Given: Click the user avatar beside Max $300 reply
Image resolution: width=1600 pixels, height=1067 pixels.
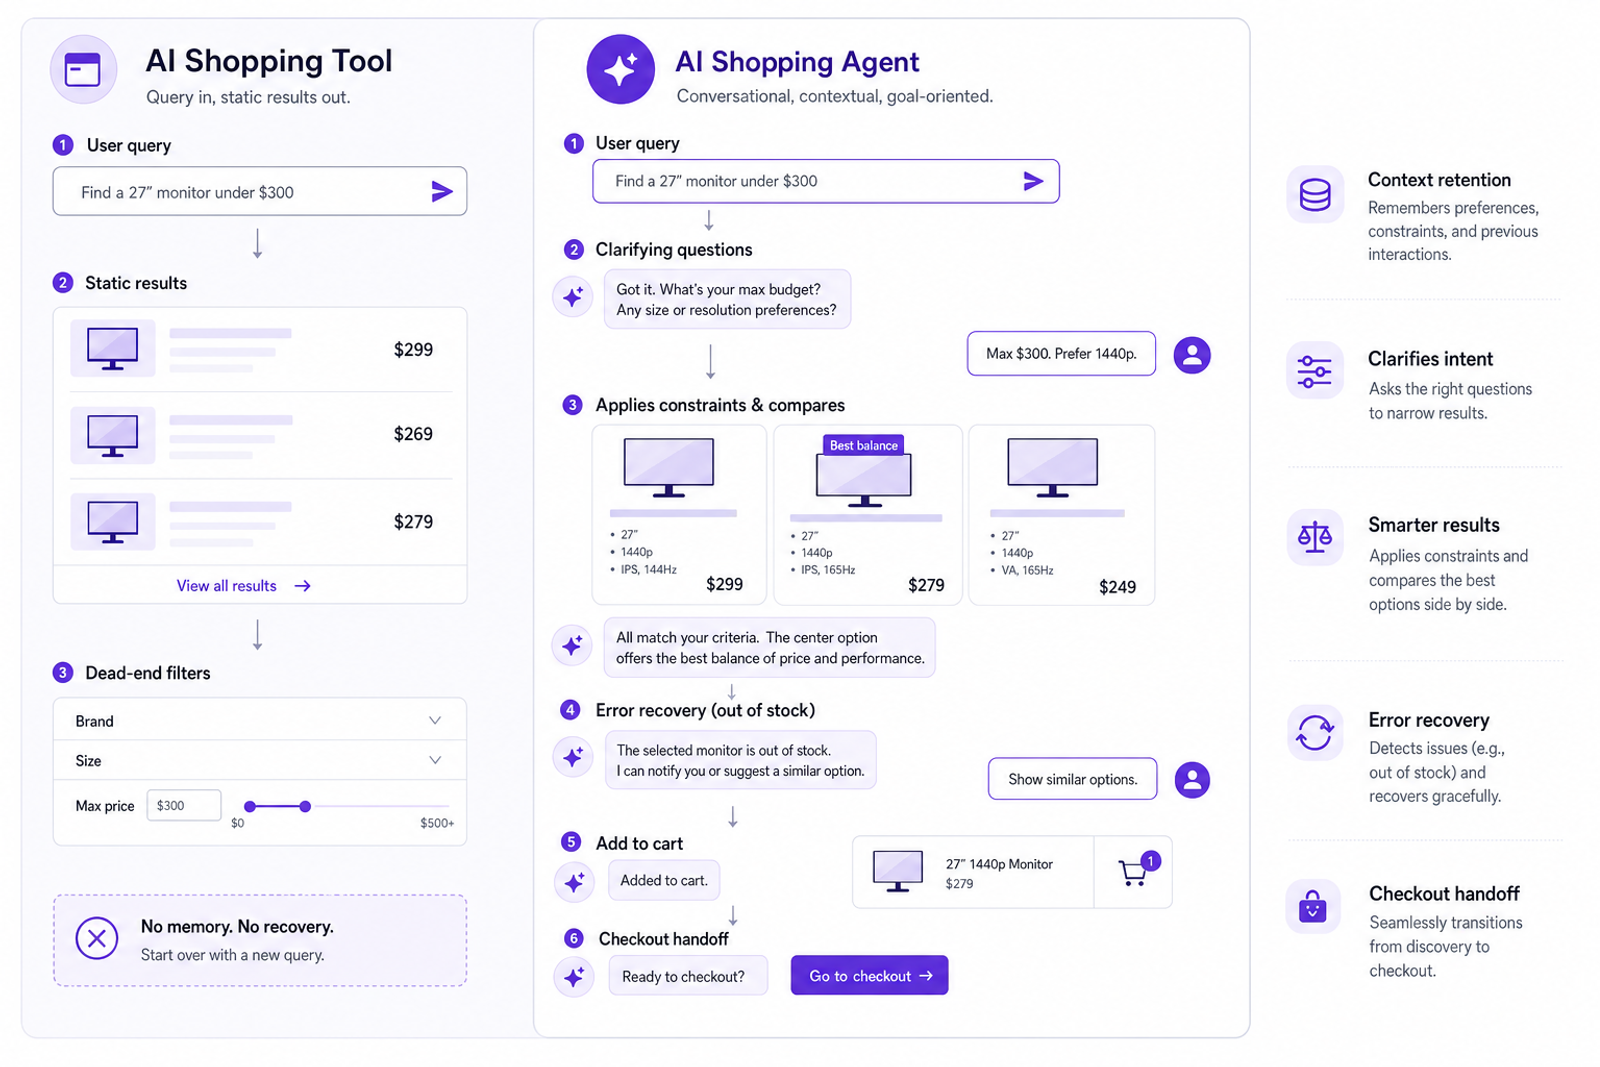Looking at the screenshot, I should click(1192, 355).
